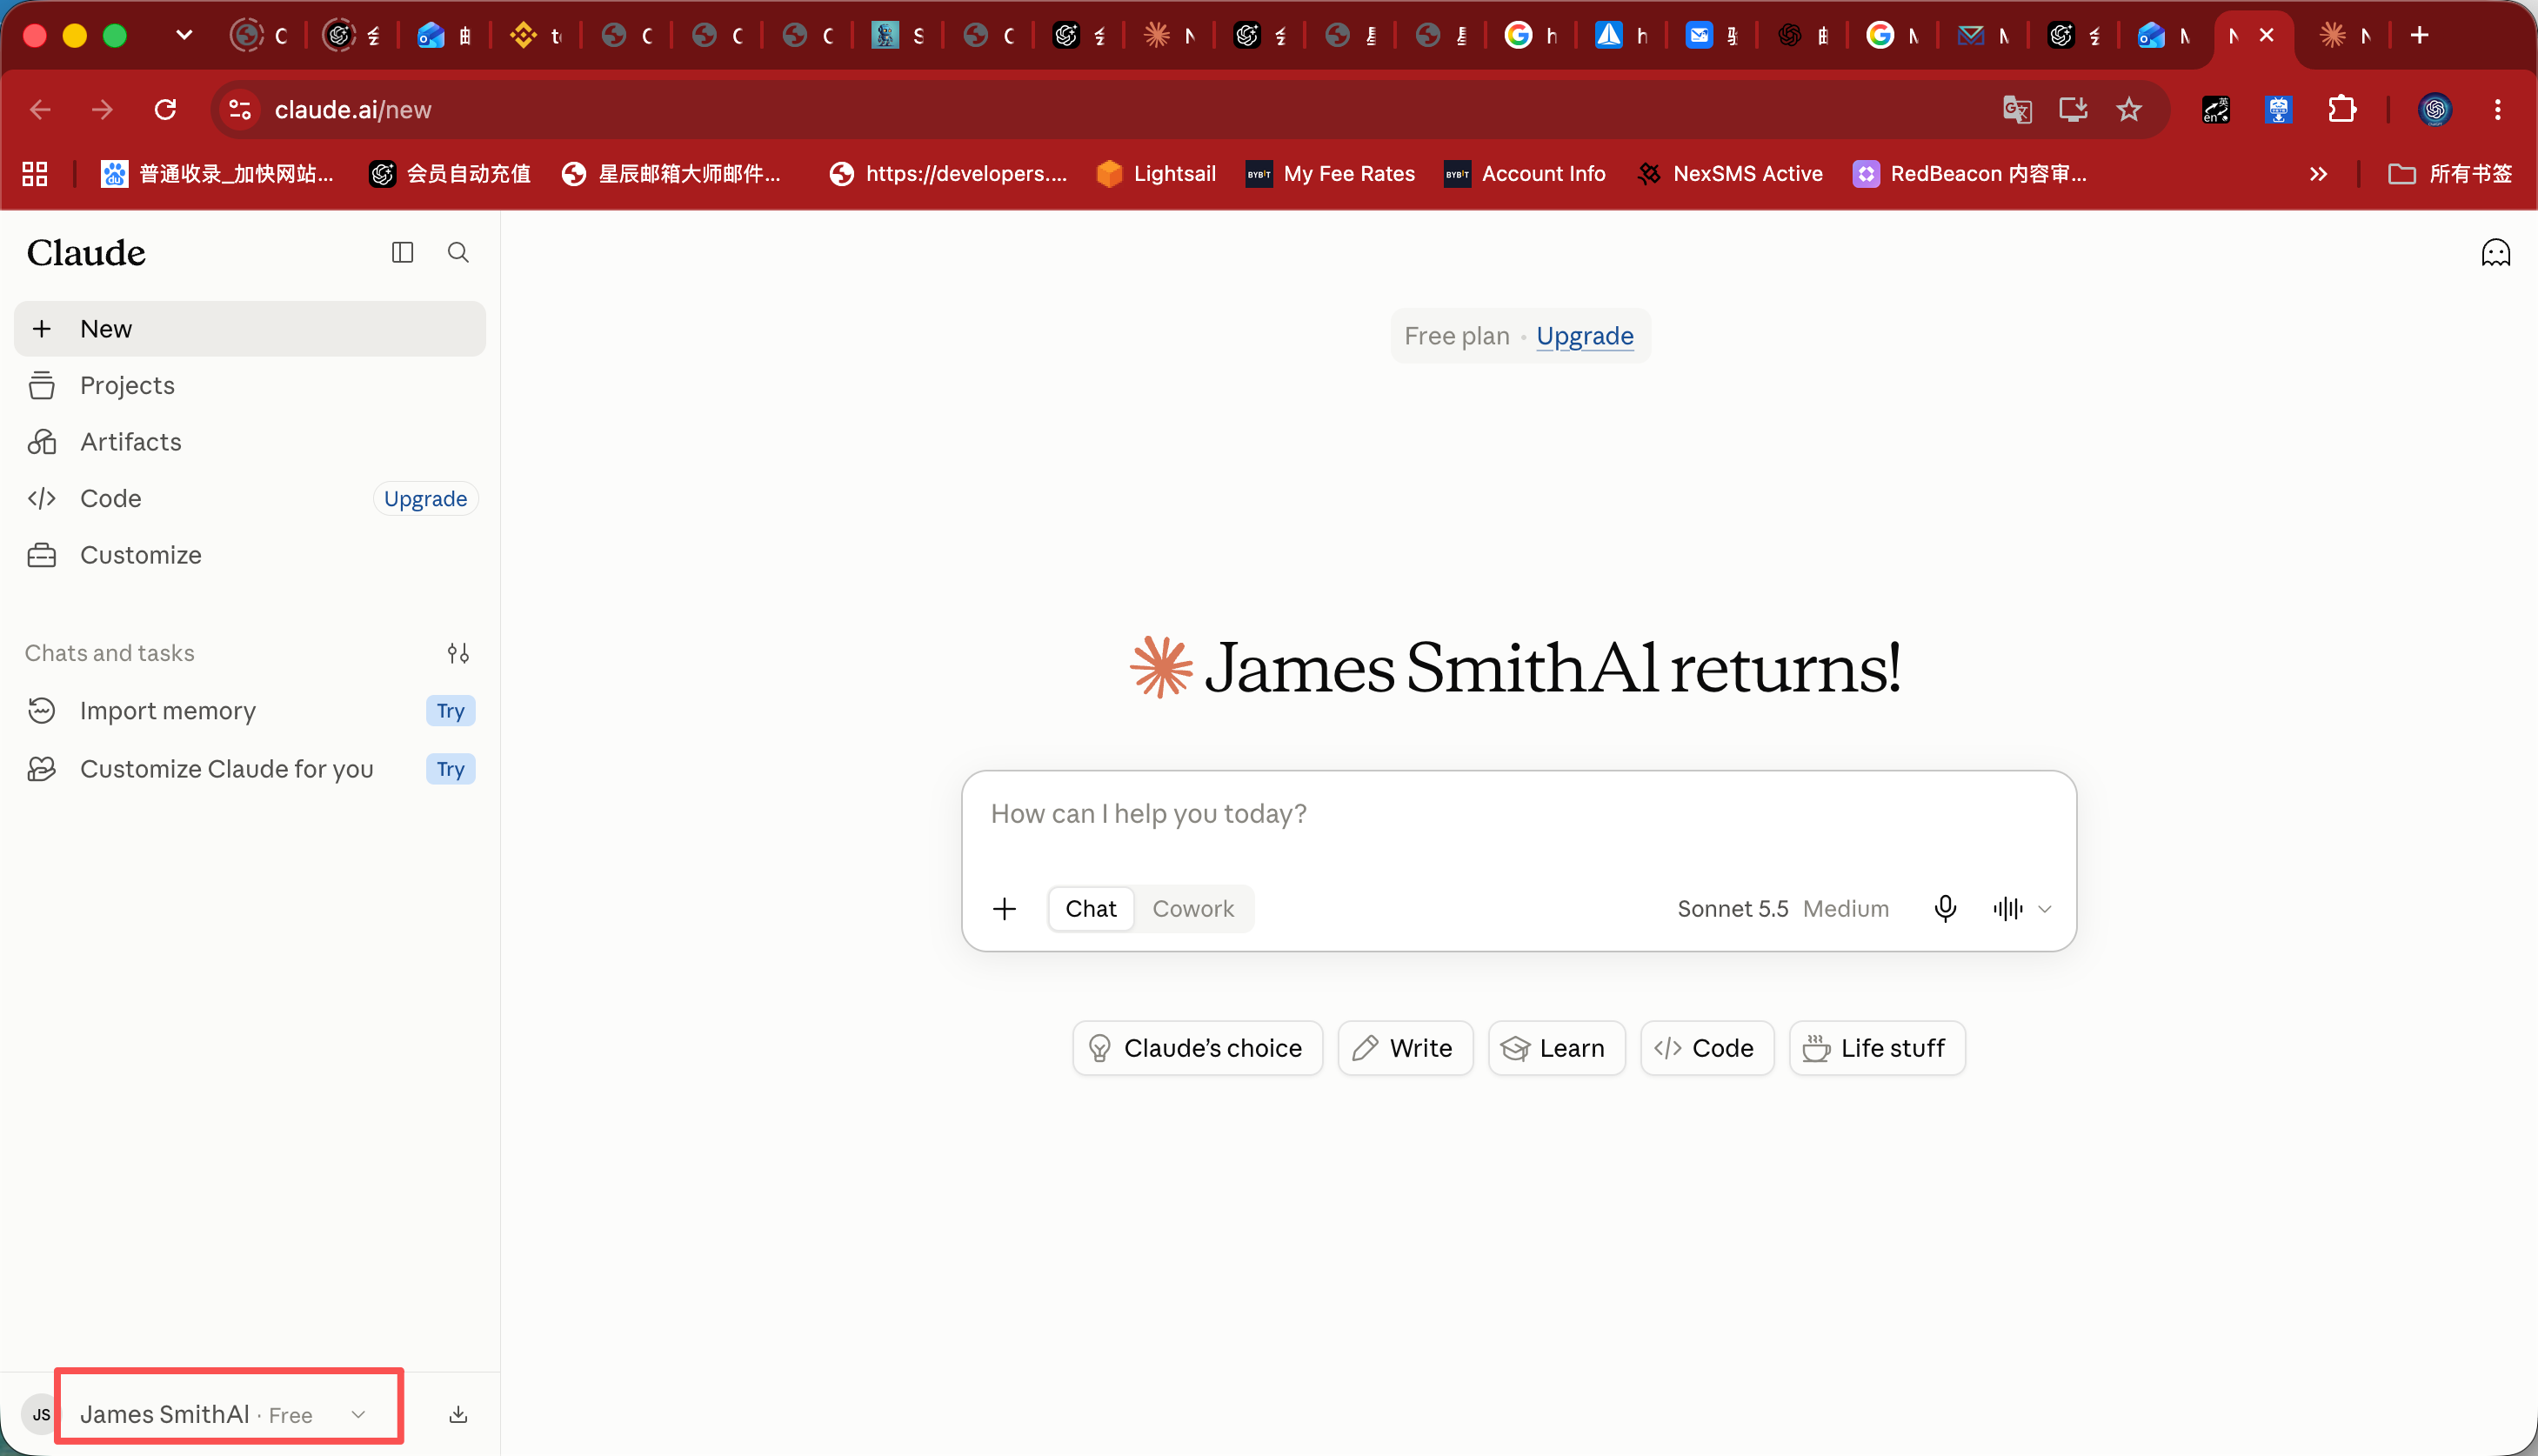2538x1456 pixels.
Task: Open the Account Info bookmark
Action: (x=1525, y=174)
